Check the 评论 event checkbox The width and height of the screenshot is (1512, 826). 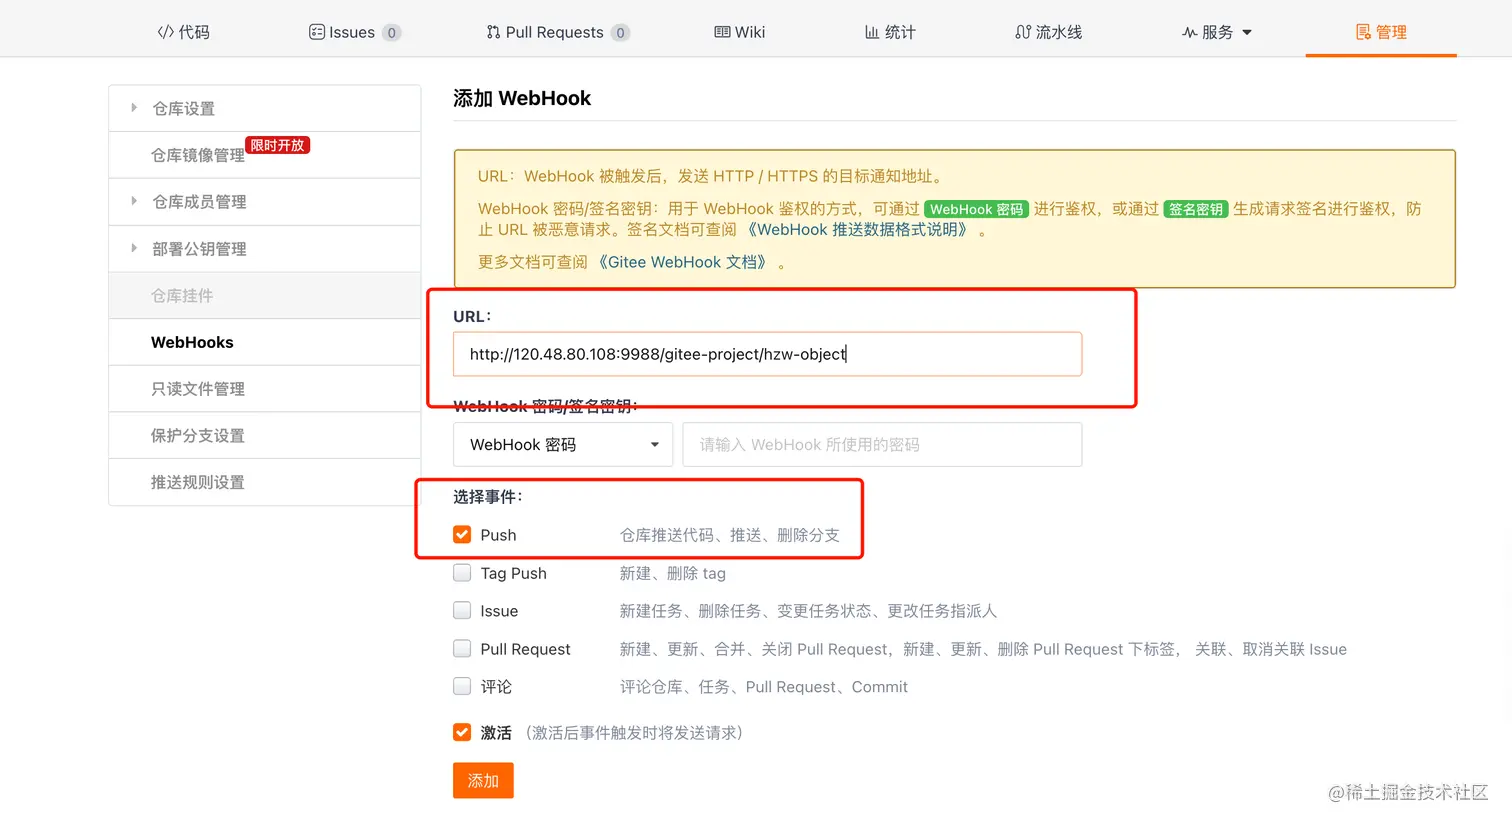point(462,687)
